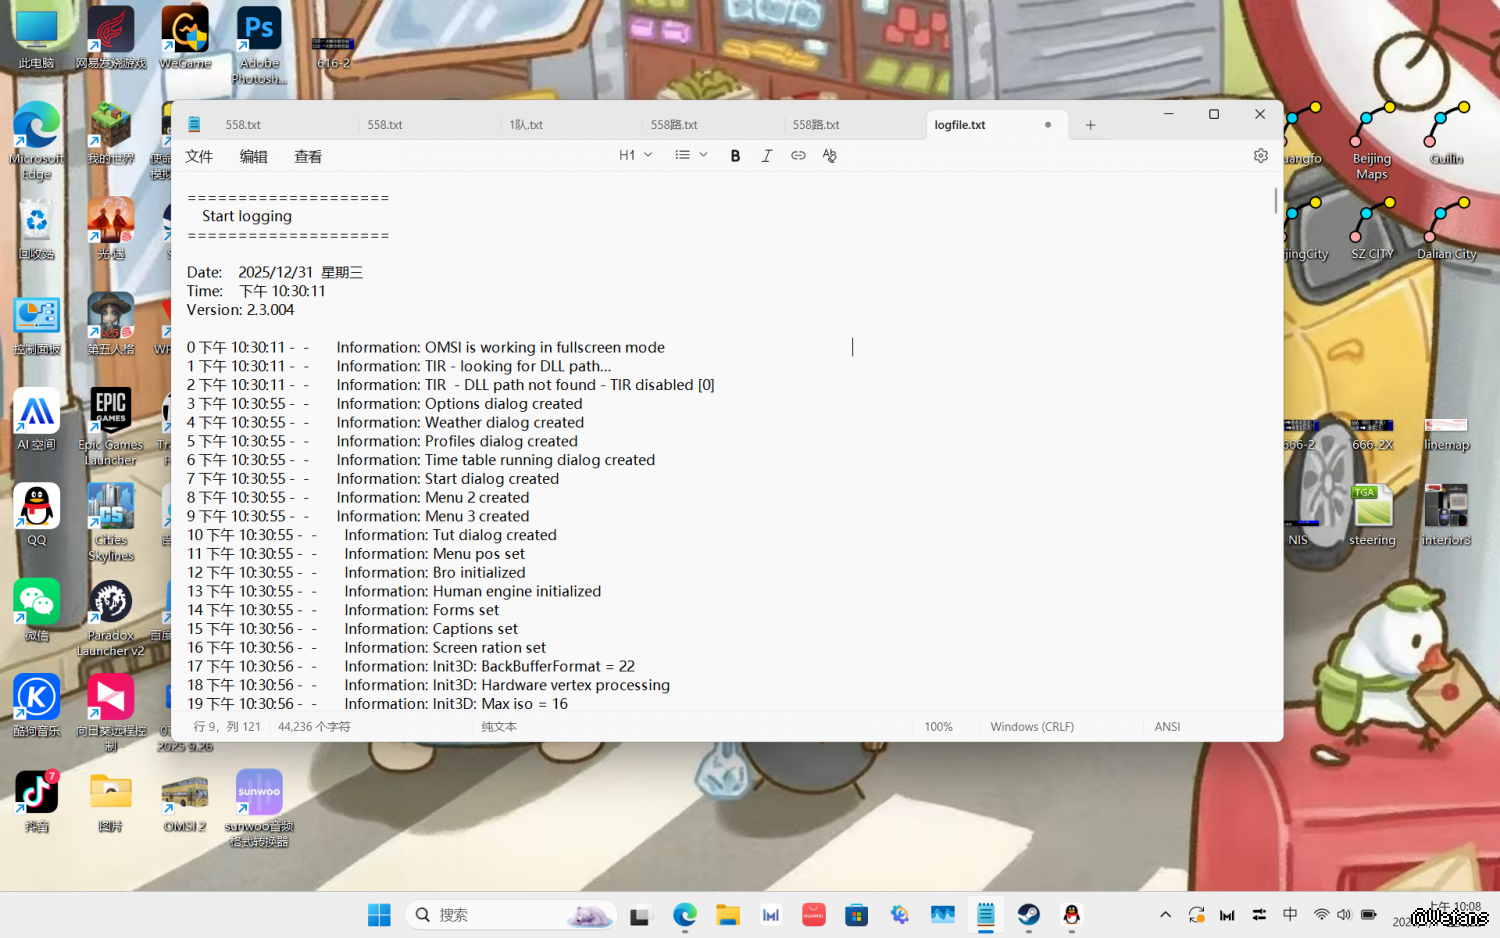Click the 纯文本 format indicator
This screenshot has width=1500, height=938.
499,727
